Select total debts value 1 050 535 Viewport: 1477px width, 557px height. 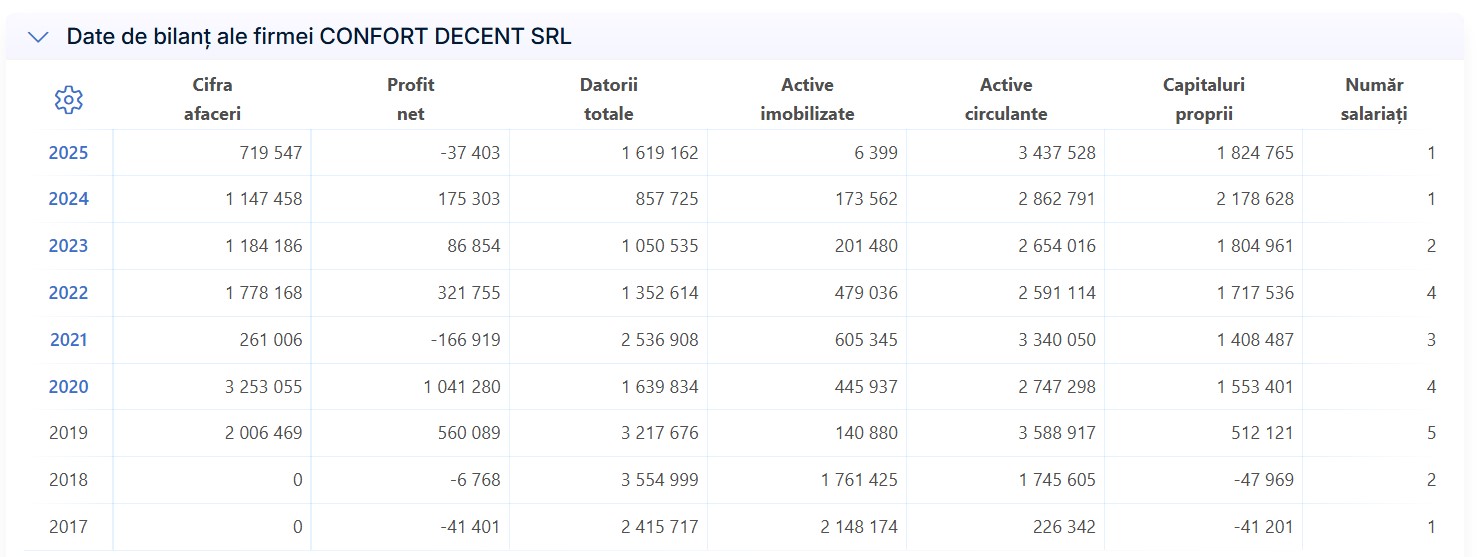point(659,246)
